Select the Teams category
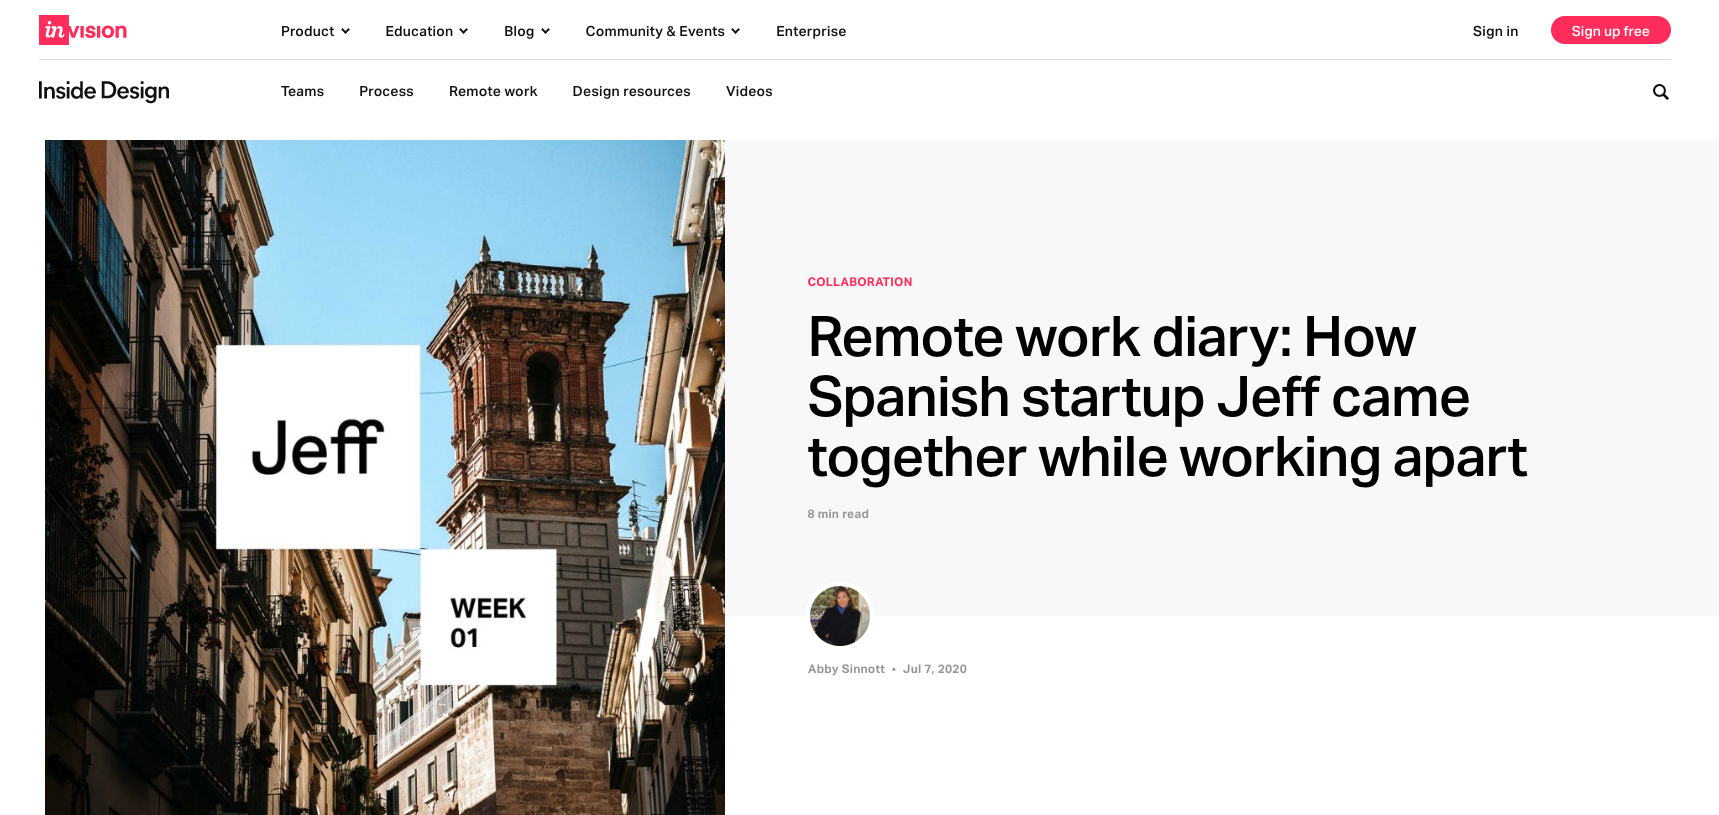1719x815 pixels. click(x=302, y=91)
